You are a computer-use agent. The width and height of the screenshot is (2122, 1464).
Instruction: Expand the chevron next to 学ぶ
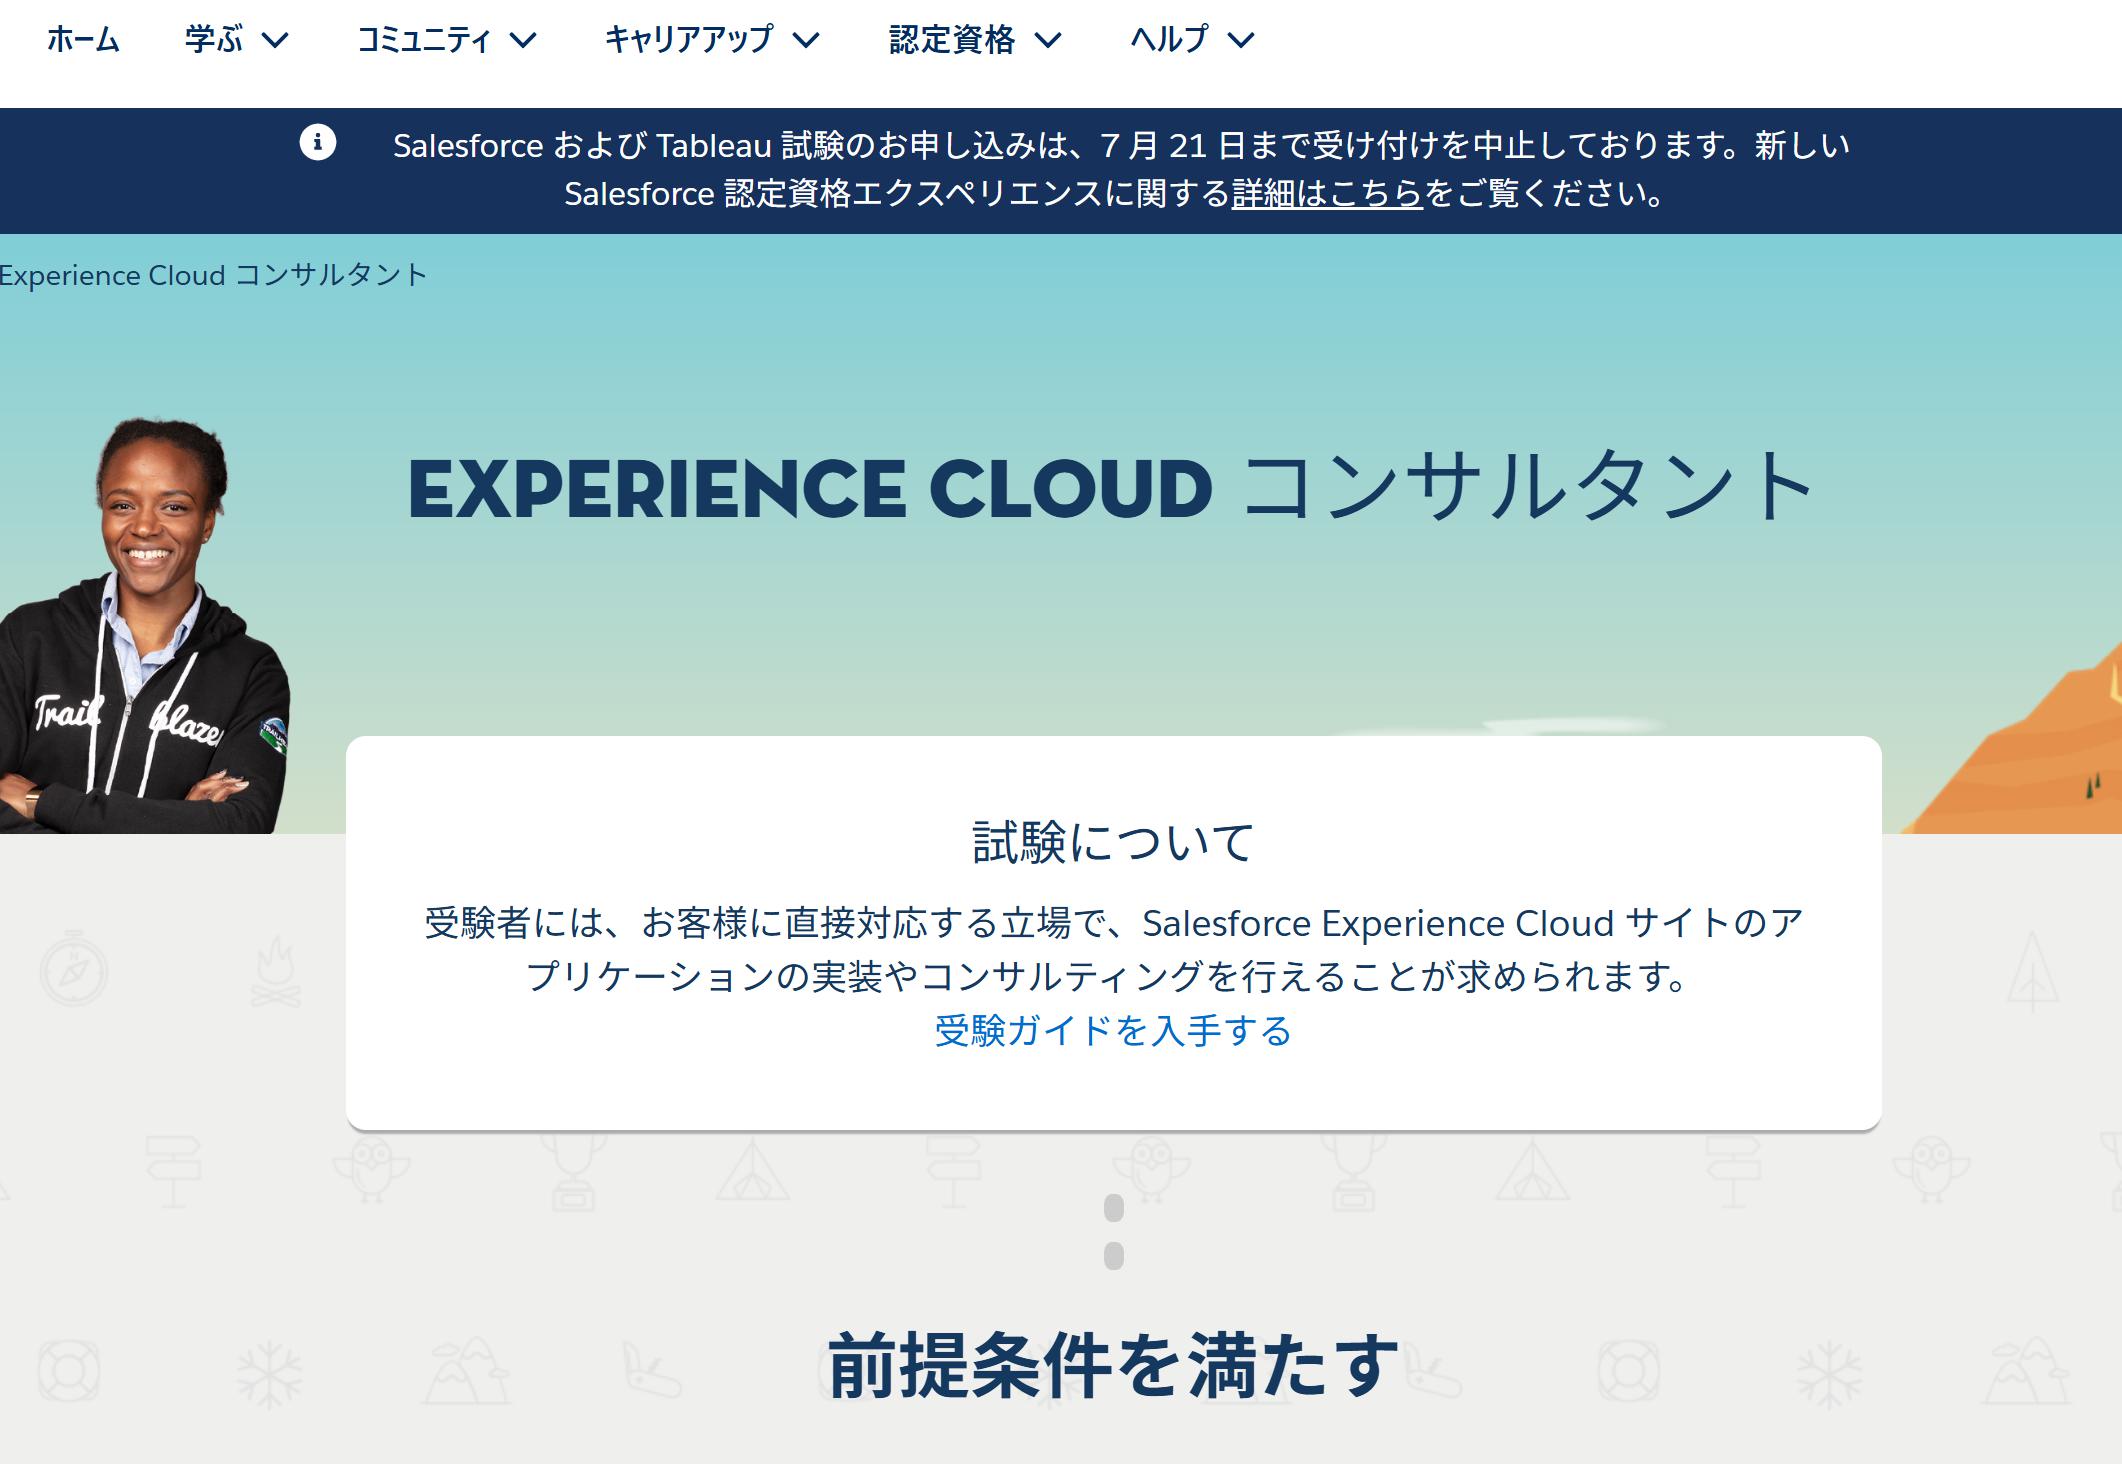pyautogui.click(x=275, y=40)
